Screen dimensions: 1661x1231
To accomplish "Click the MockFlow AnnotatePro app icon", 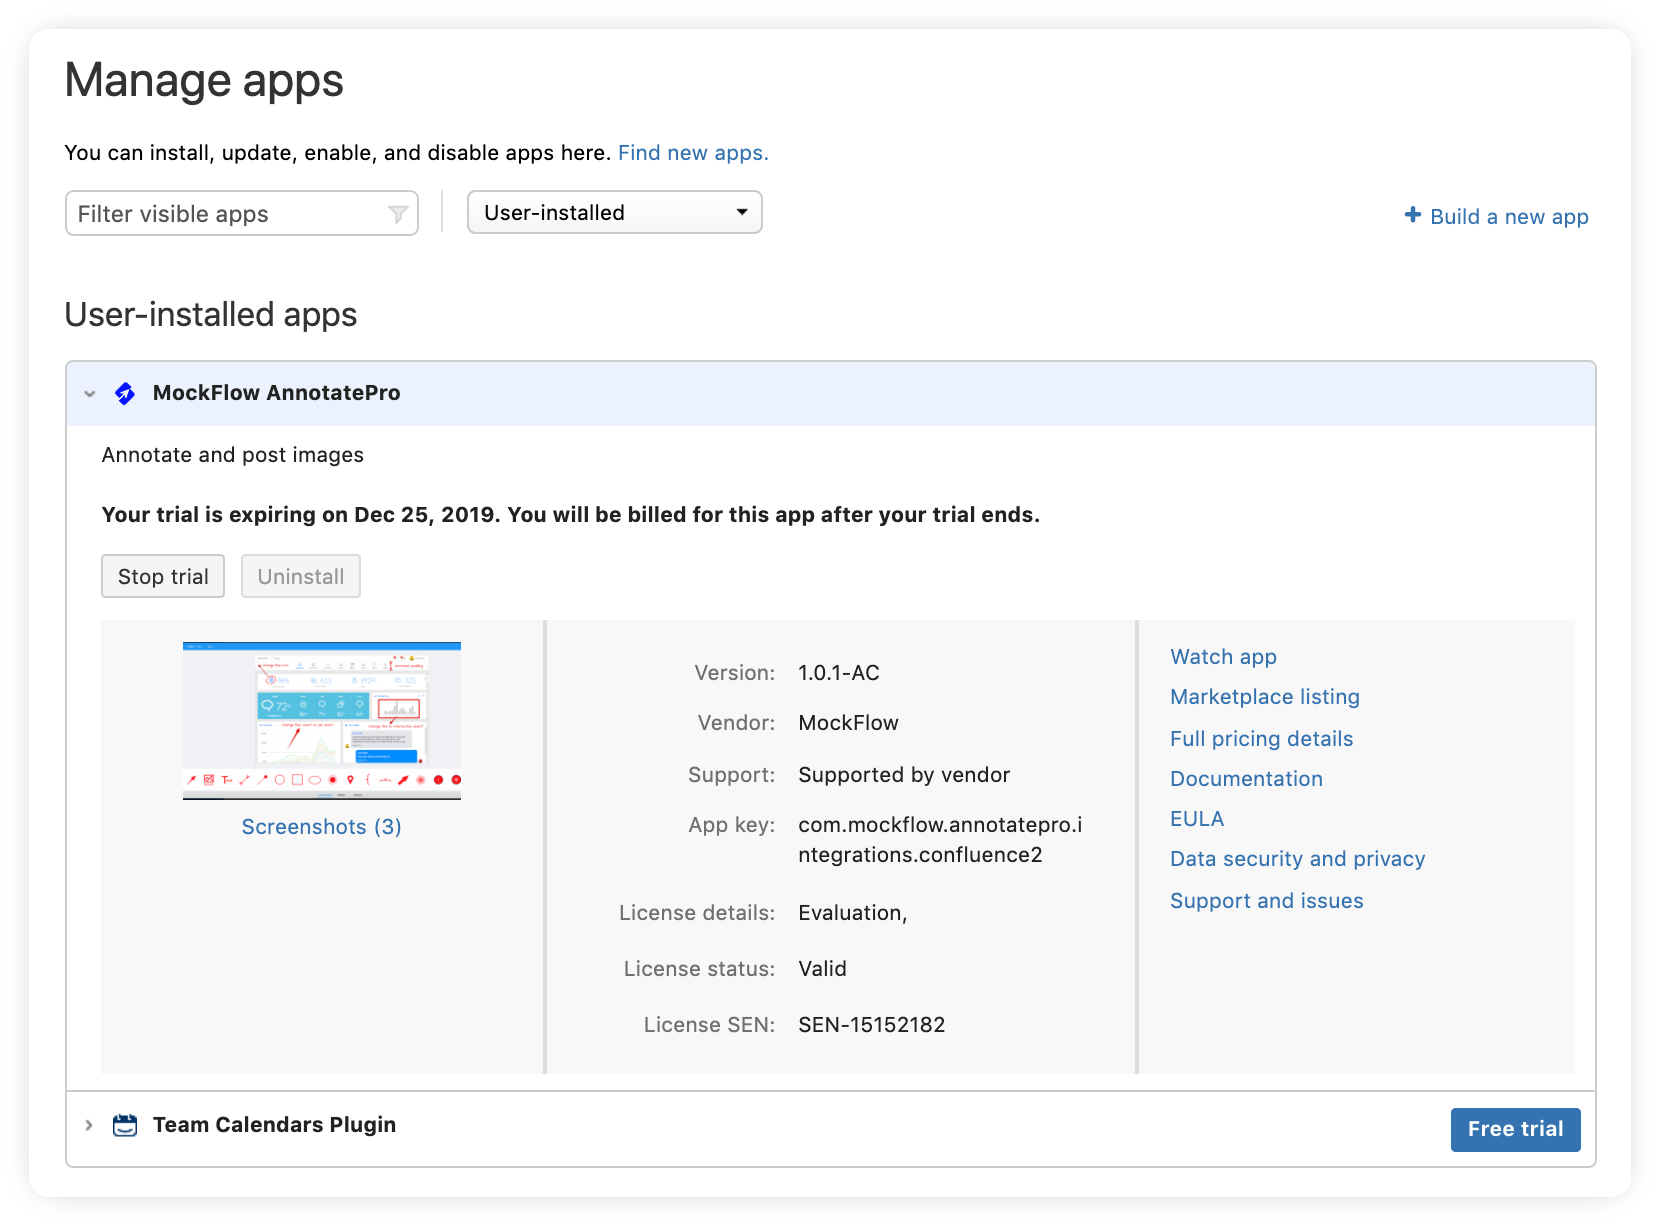I will pyautogui.click(x=125, y=393).
